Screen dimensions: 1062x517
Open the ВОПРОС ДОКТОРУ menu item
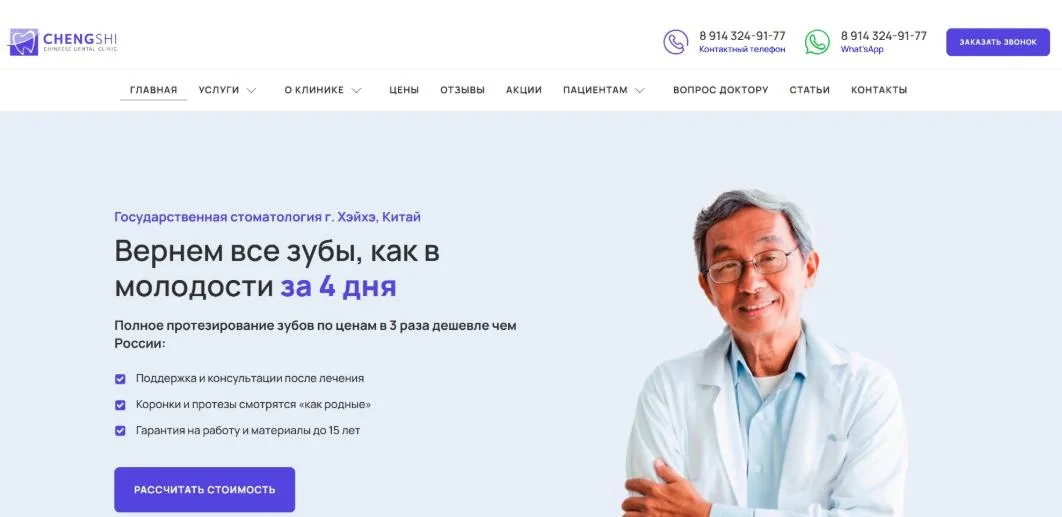[721, 89]
